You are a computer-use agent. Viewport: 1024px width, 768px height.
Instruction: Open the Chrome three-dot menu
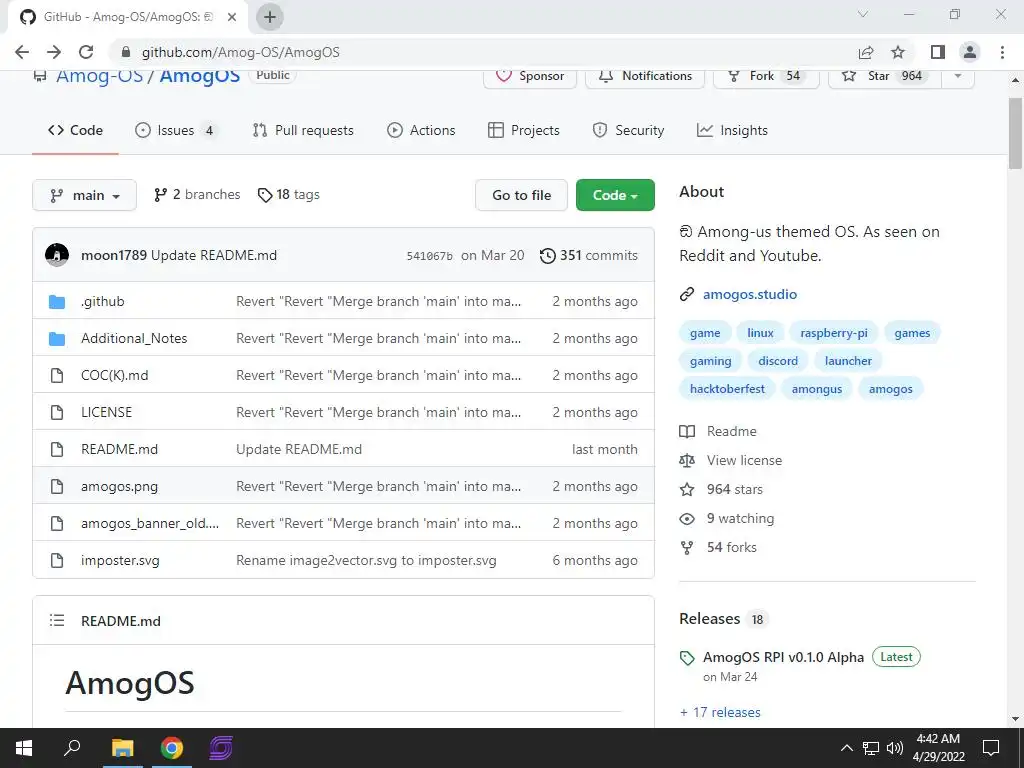tap(1002, 52)
